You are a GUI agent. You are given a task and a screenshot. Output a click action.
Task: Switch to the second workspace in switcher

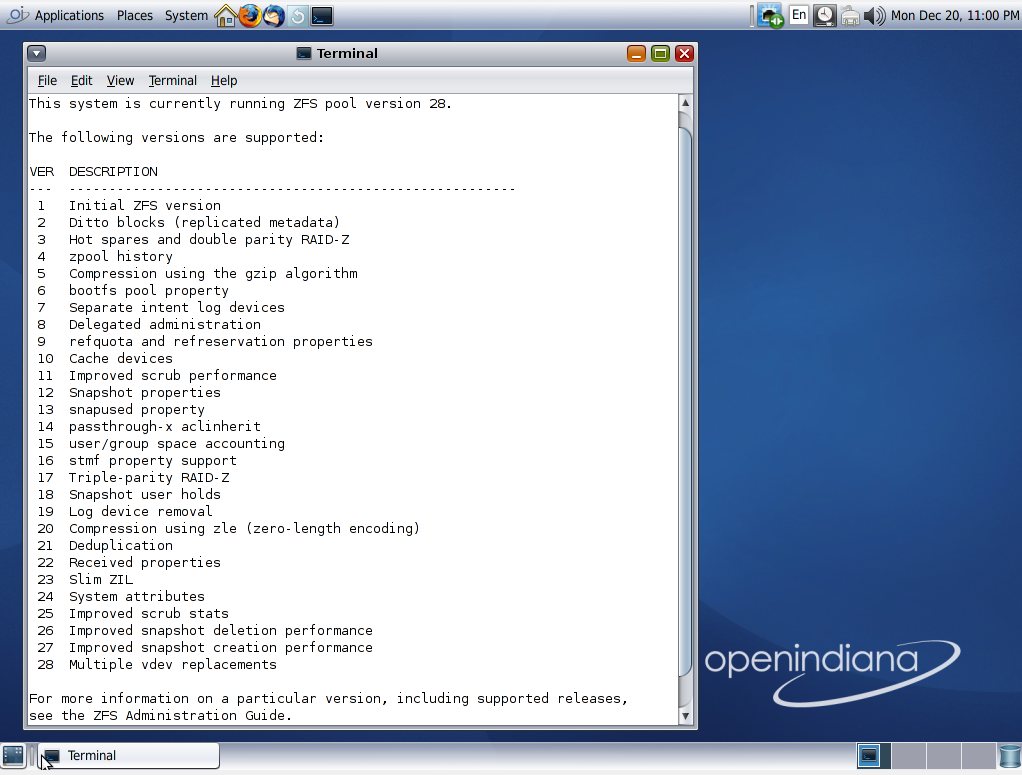(x=909, y=756)
